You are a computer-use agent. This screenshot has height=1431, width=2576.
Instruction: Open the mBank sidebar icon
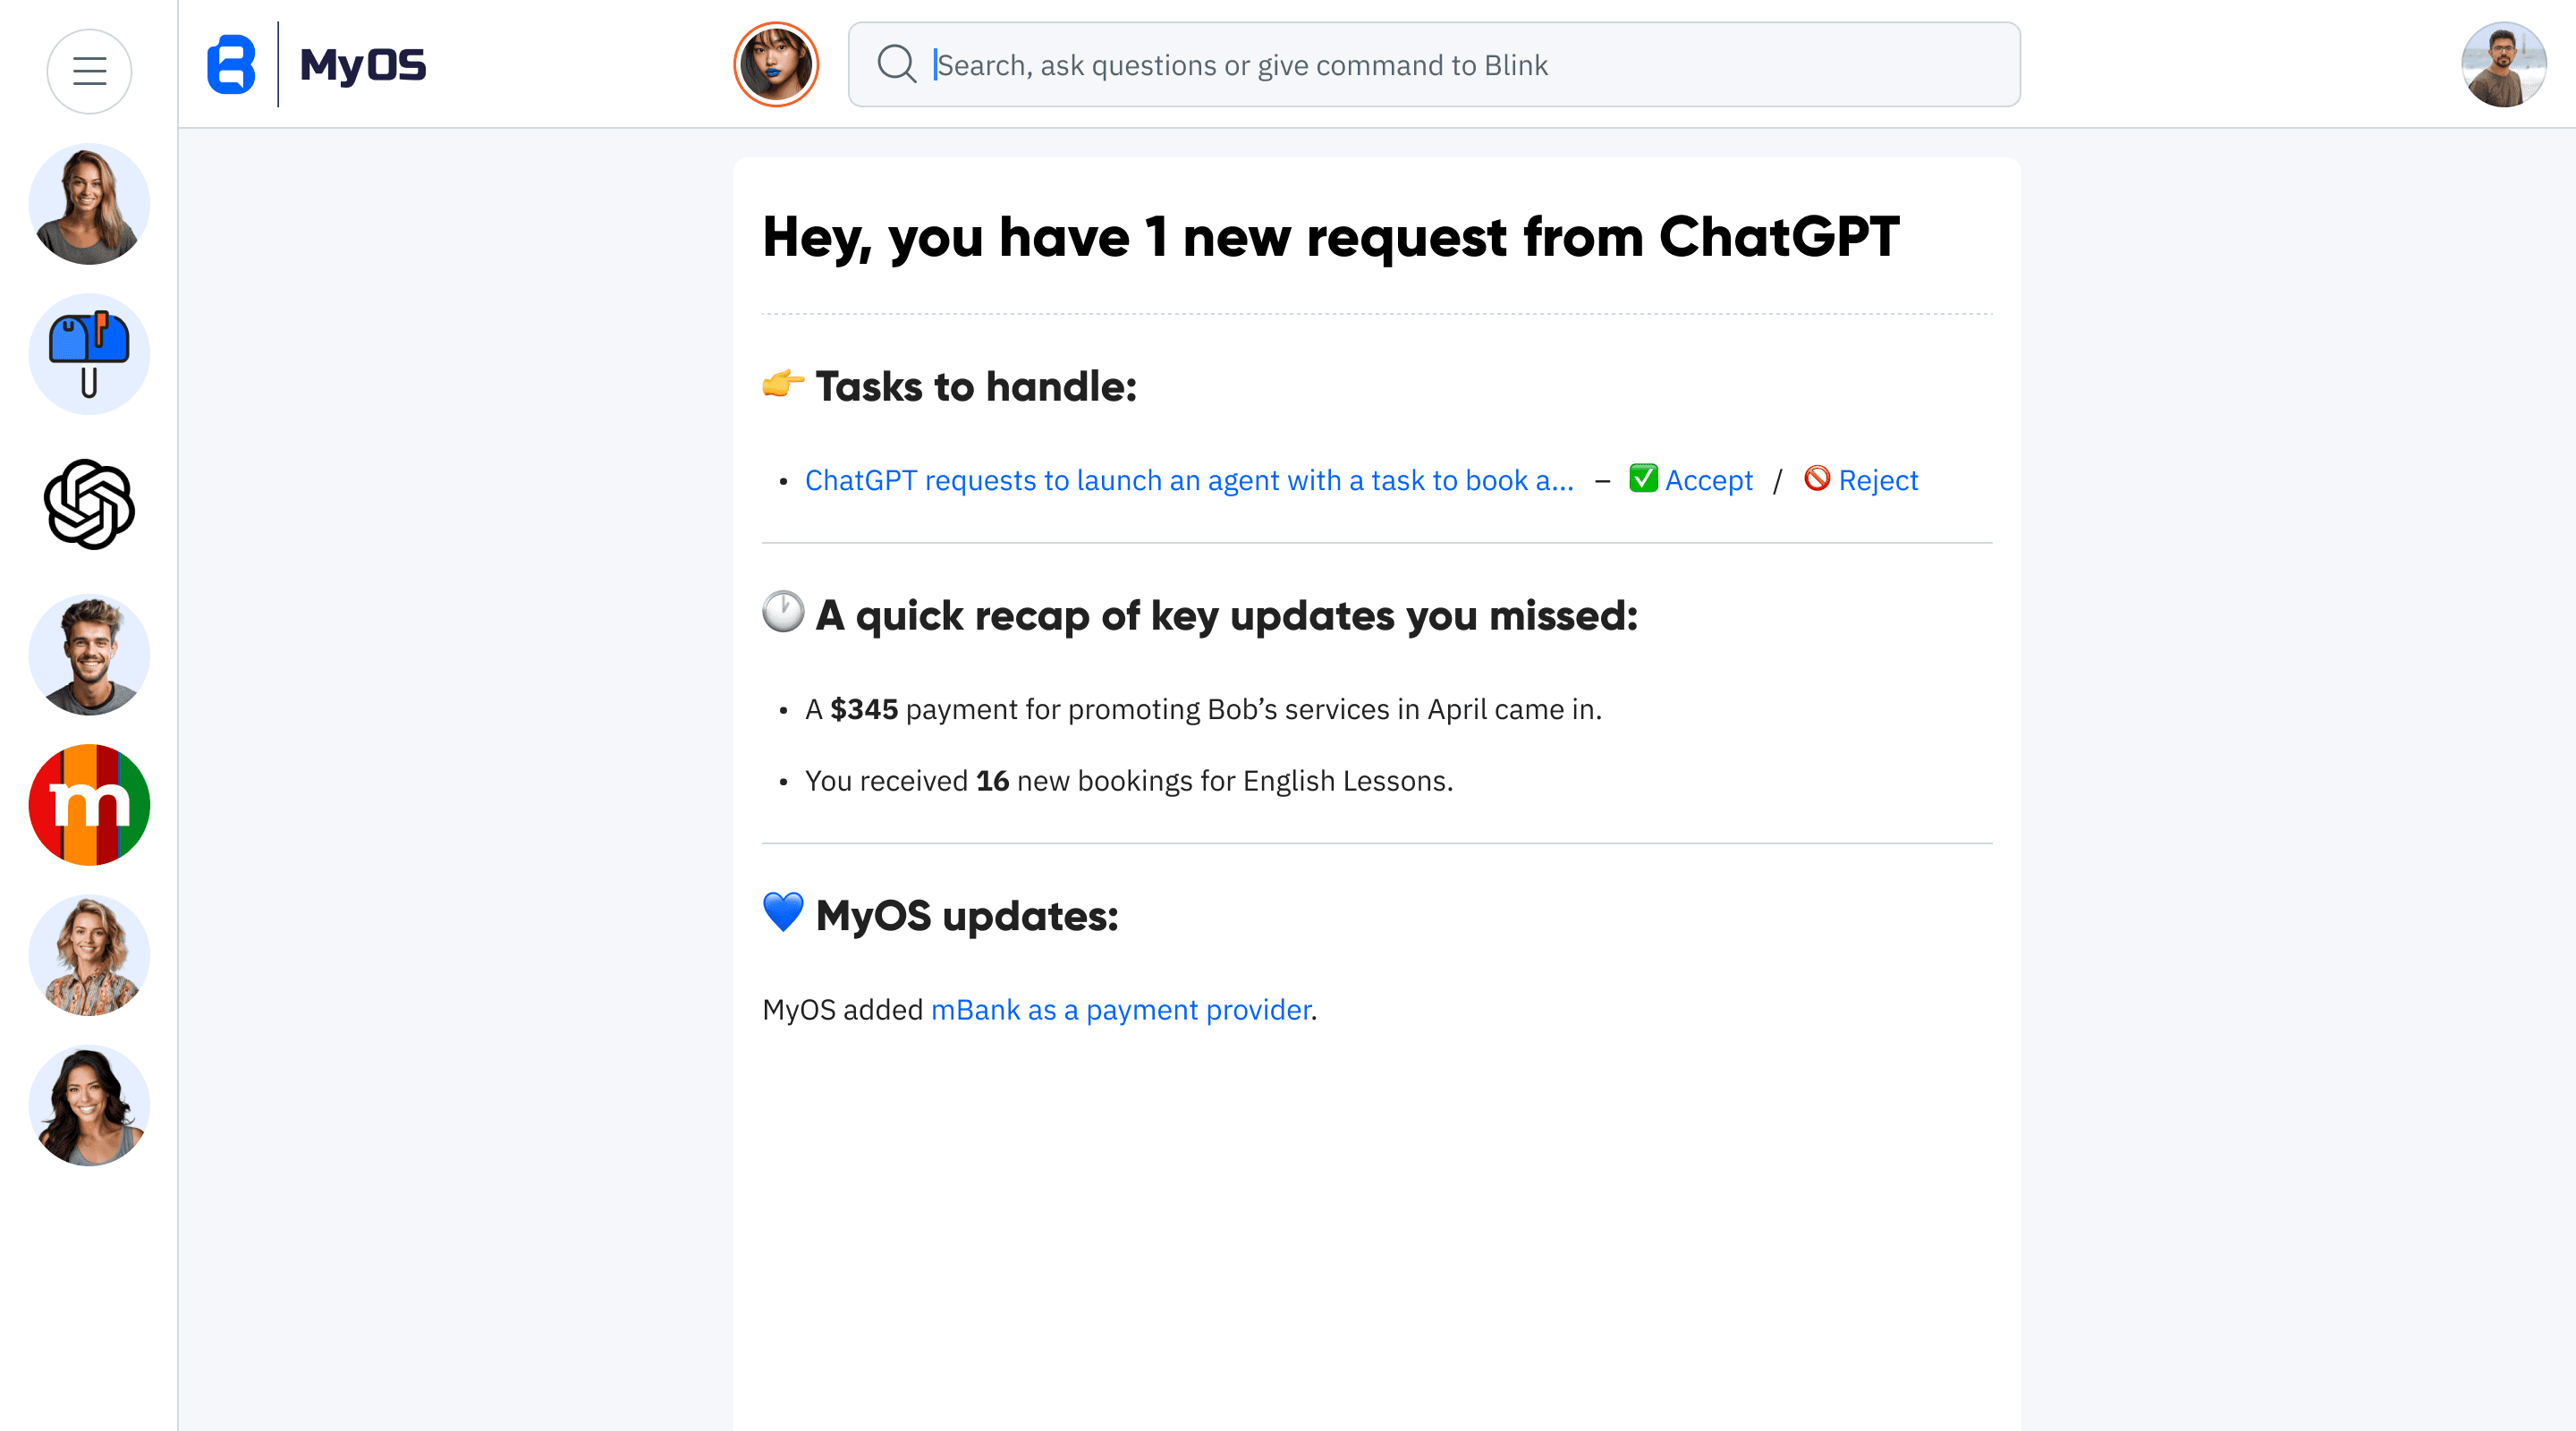89,805
